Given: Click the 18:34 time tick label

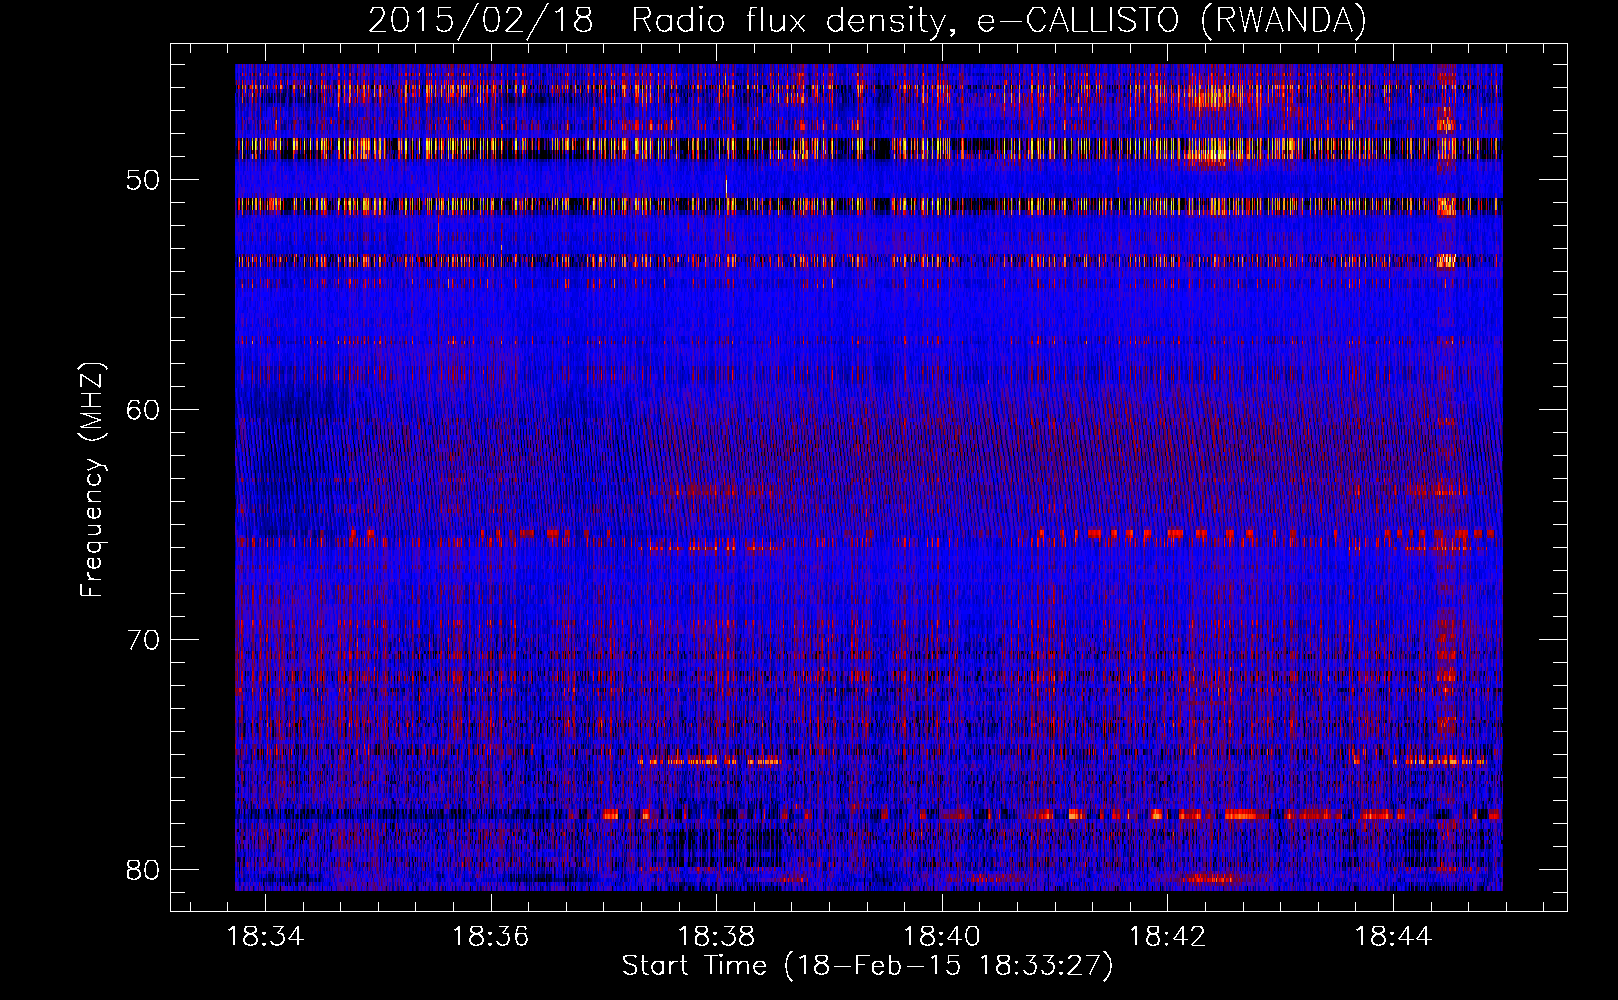Looking at the screenshot, I should click(265, 937).
